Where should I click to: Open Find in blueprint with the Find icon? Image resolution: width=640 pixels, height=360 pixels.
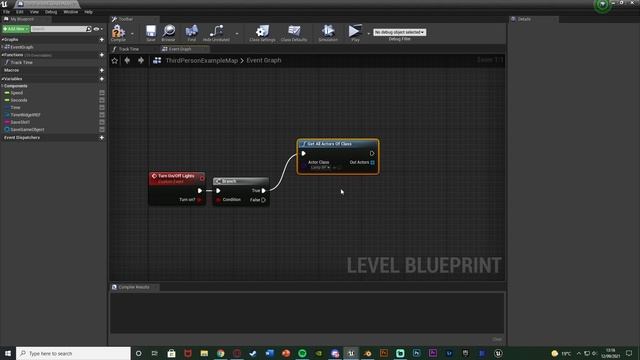(x=191, y=32)
